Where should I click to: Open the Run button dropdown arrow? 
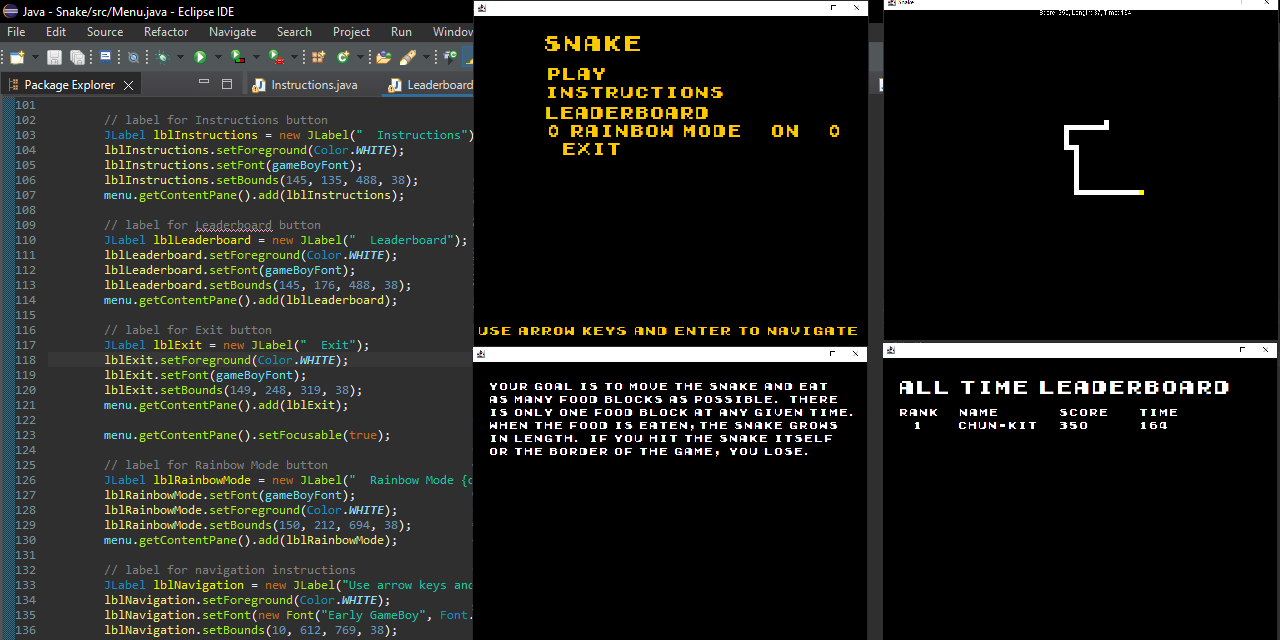pyautogui.click(x=218, y=57)
